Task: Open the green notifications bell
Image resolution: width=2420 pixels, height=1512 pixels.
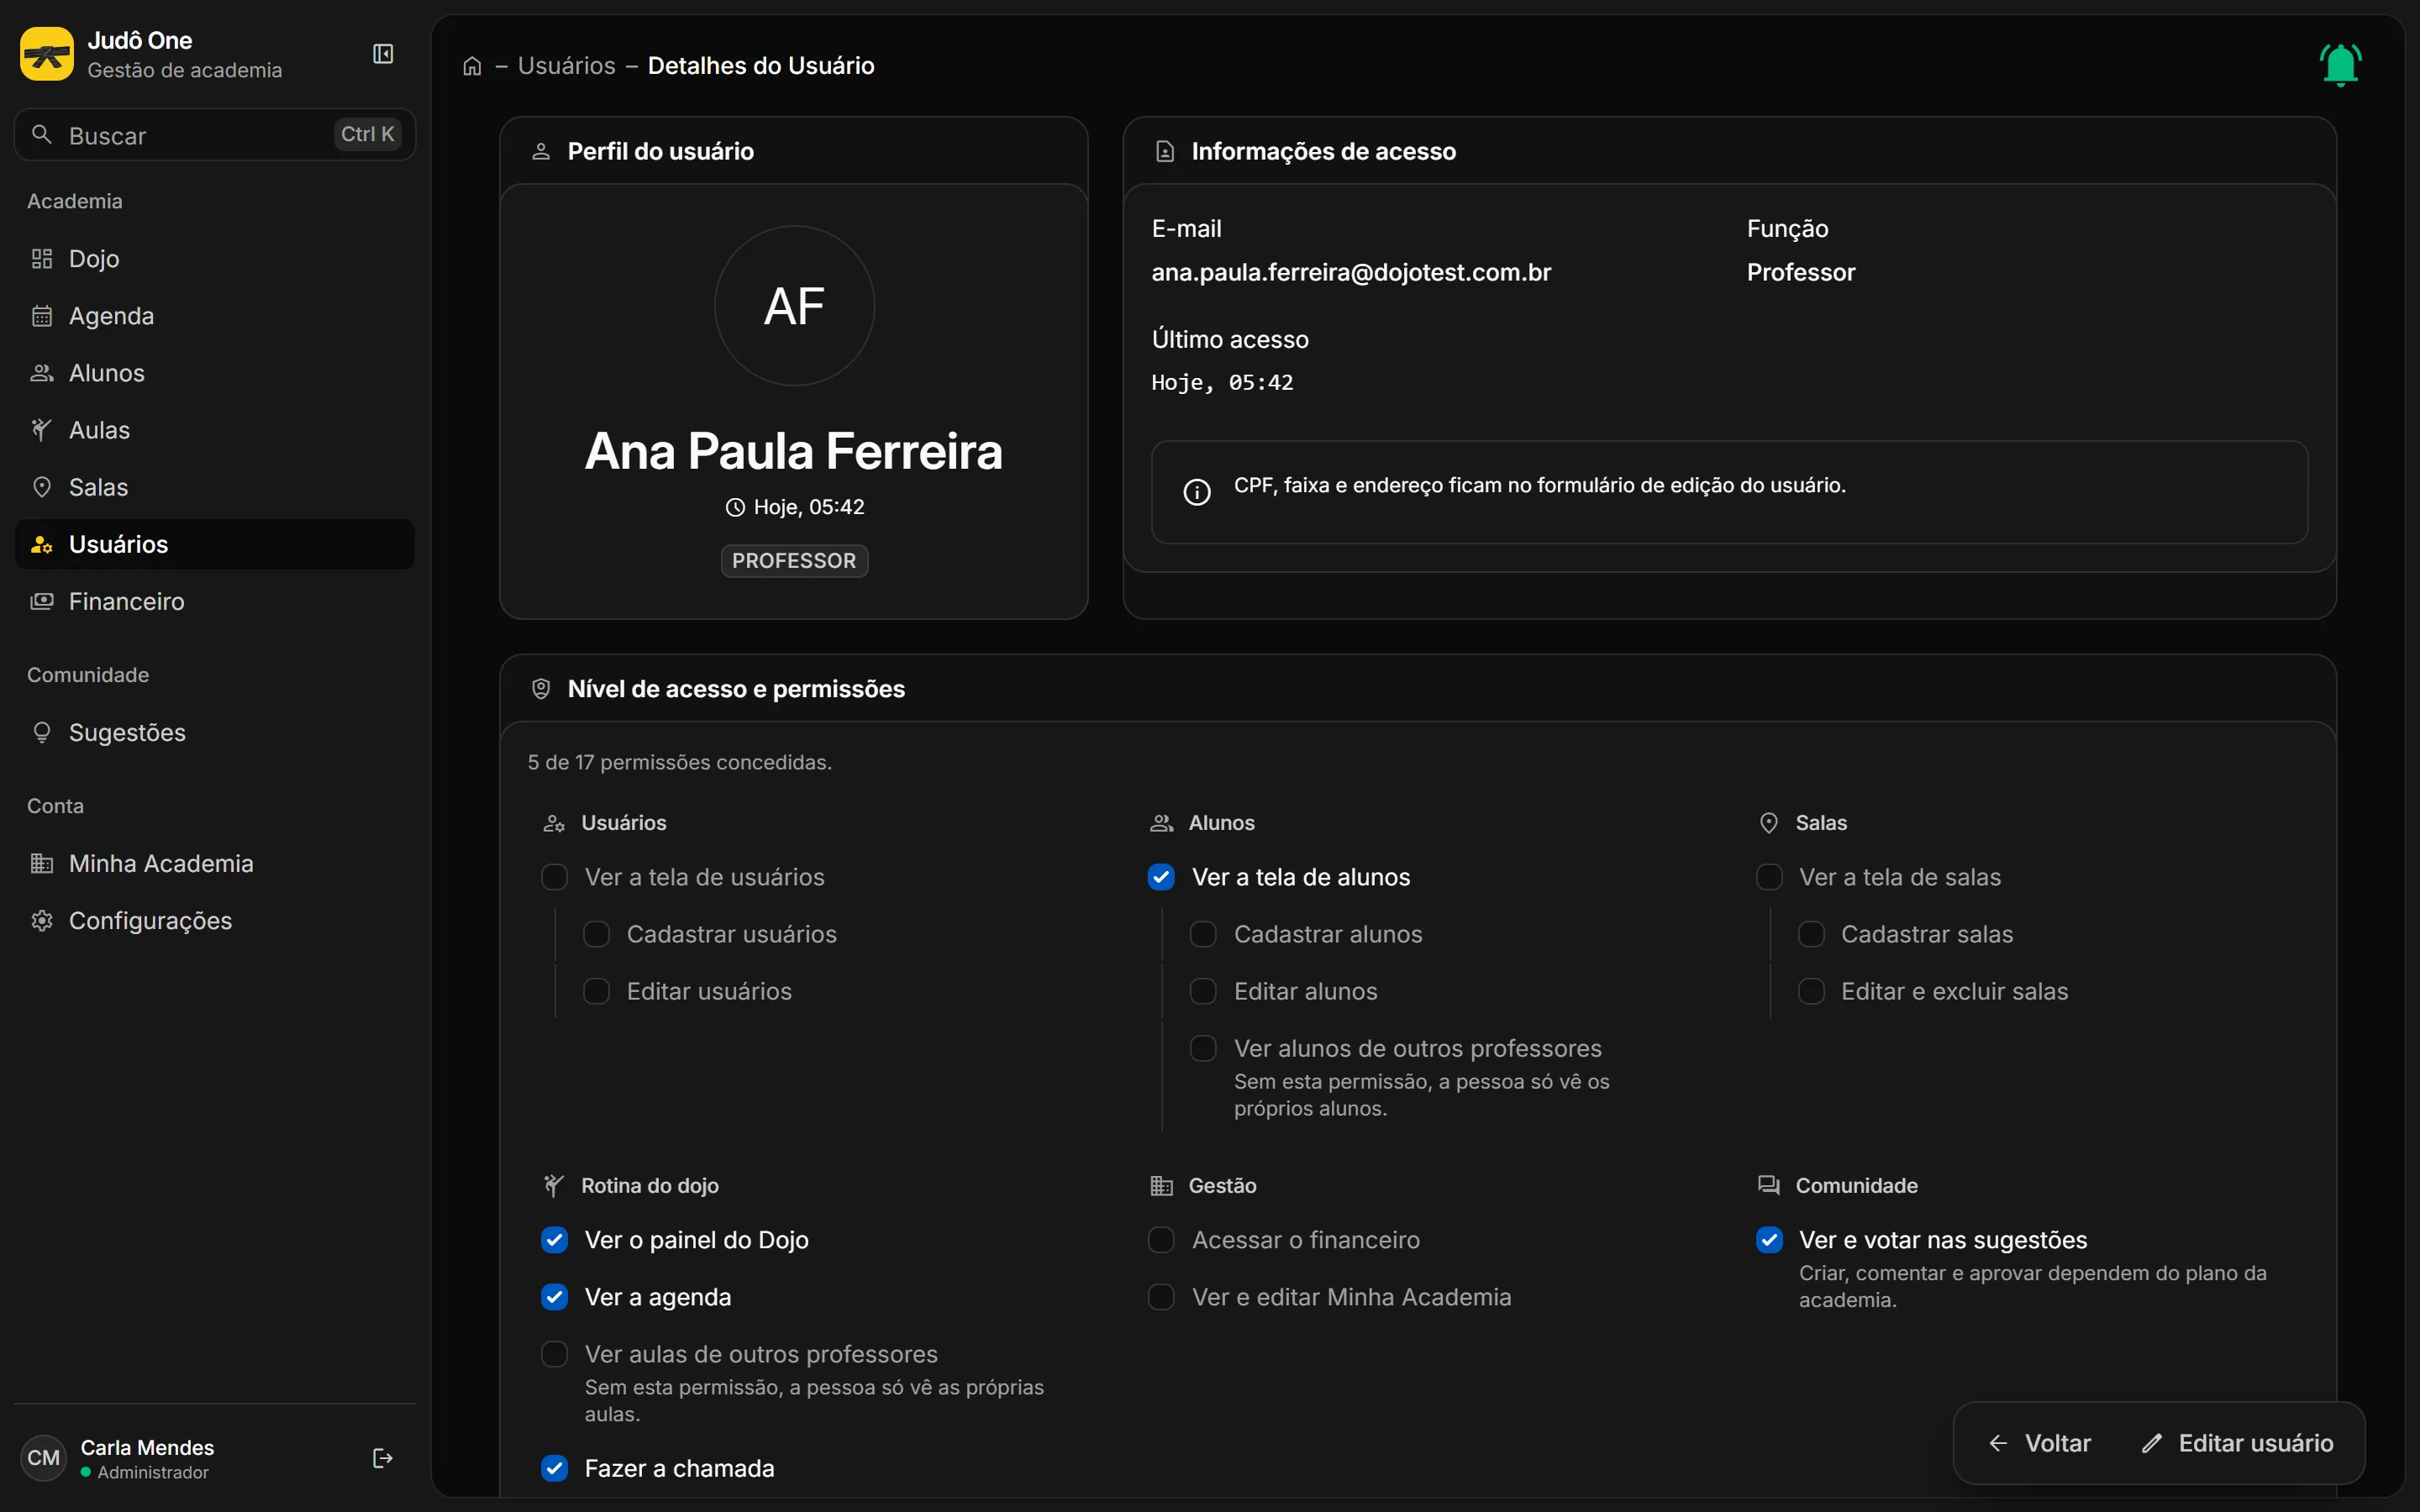Action: [2340, 65]
